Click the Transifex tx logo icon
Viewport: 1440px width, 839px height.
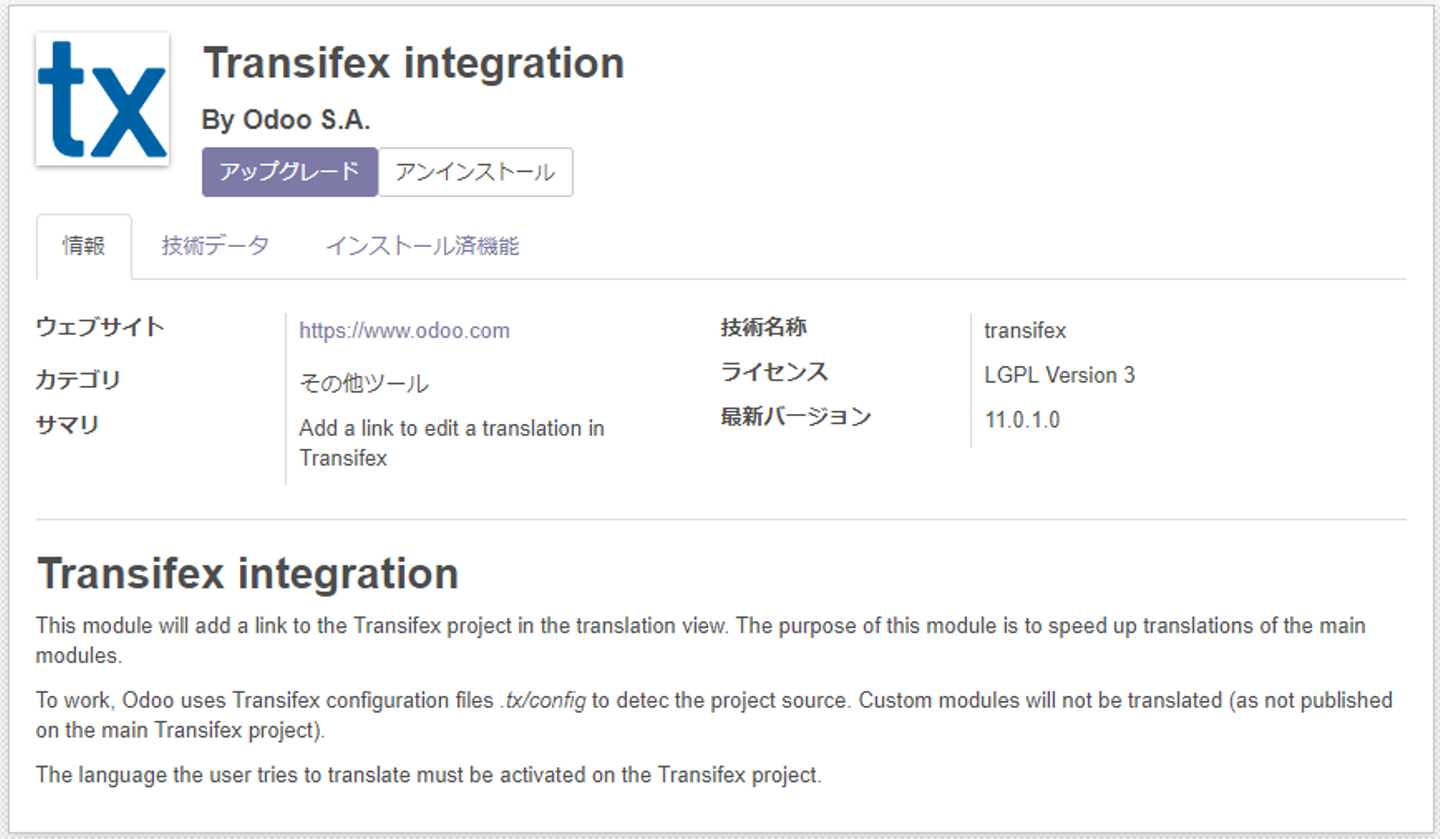click(x=102, y=99)
